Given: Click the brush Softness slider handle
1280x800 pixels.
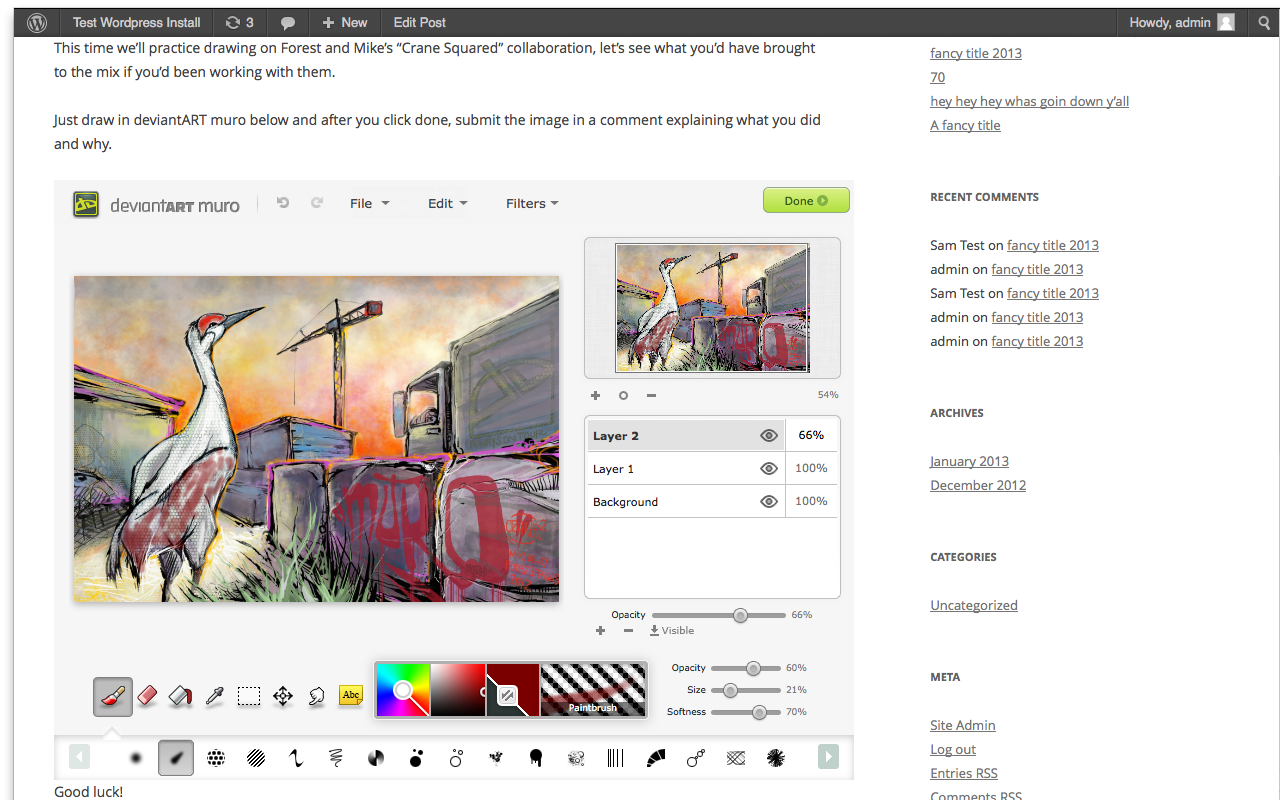Looking at the screenshot, I should click(x=759, y=712).
